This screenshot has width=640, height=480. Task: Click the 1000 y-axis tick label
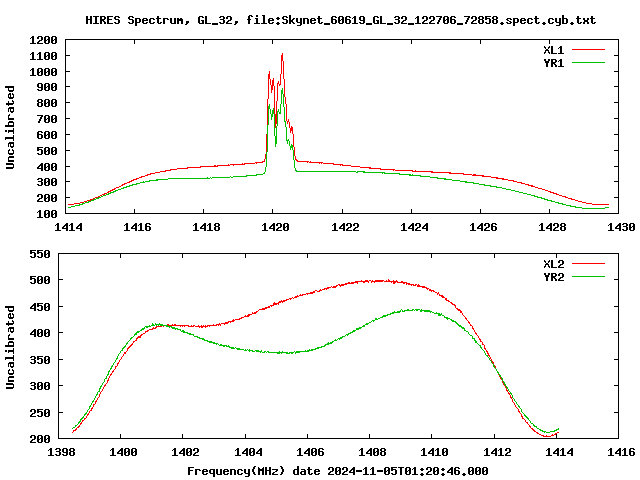click(x=43, y=72)
